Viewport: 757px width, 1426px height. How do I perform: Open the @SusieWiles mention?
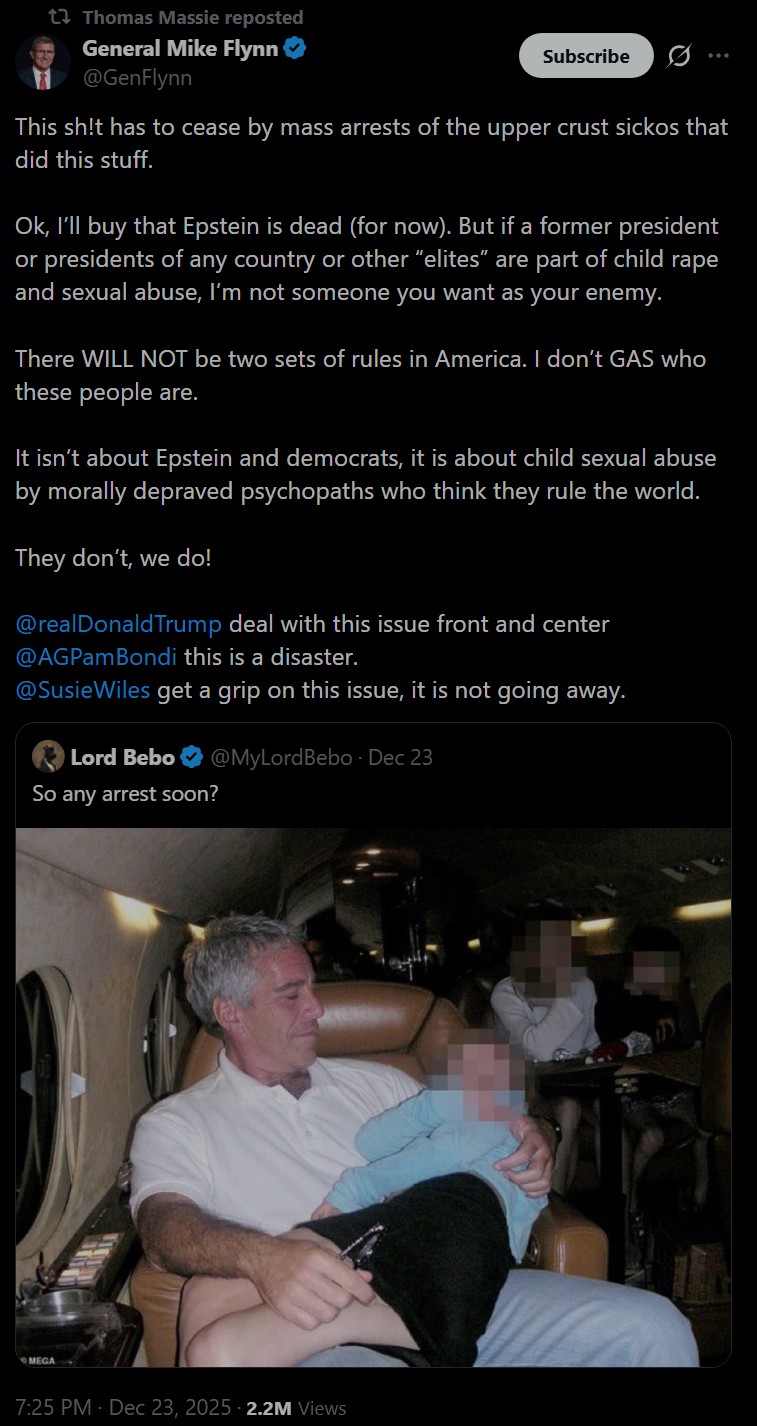coord(83,691)
